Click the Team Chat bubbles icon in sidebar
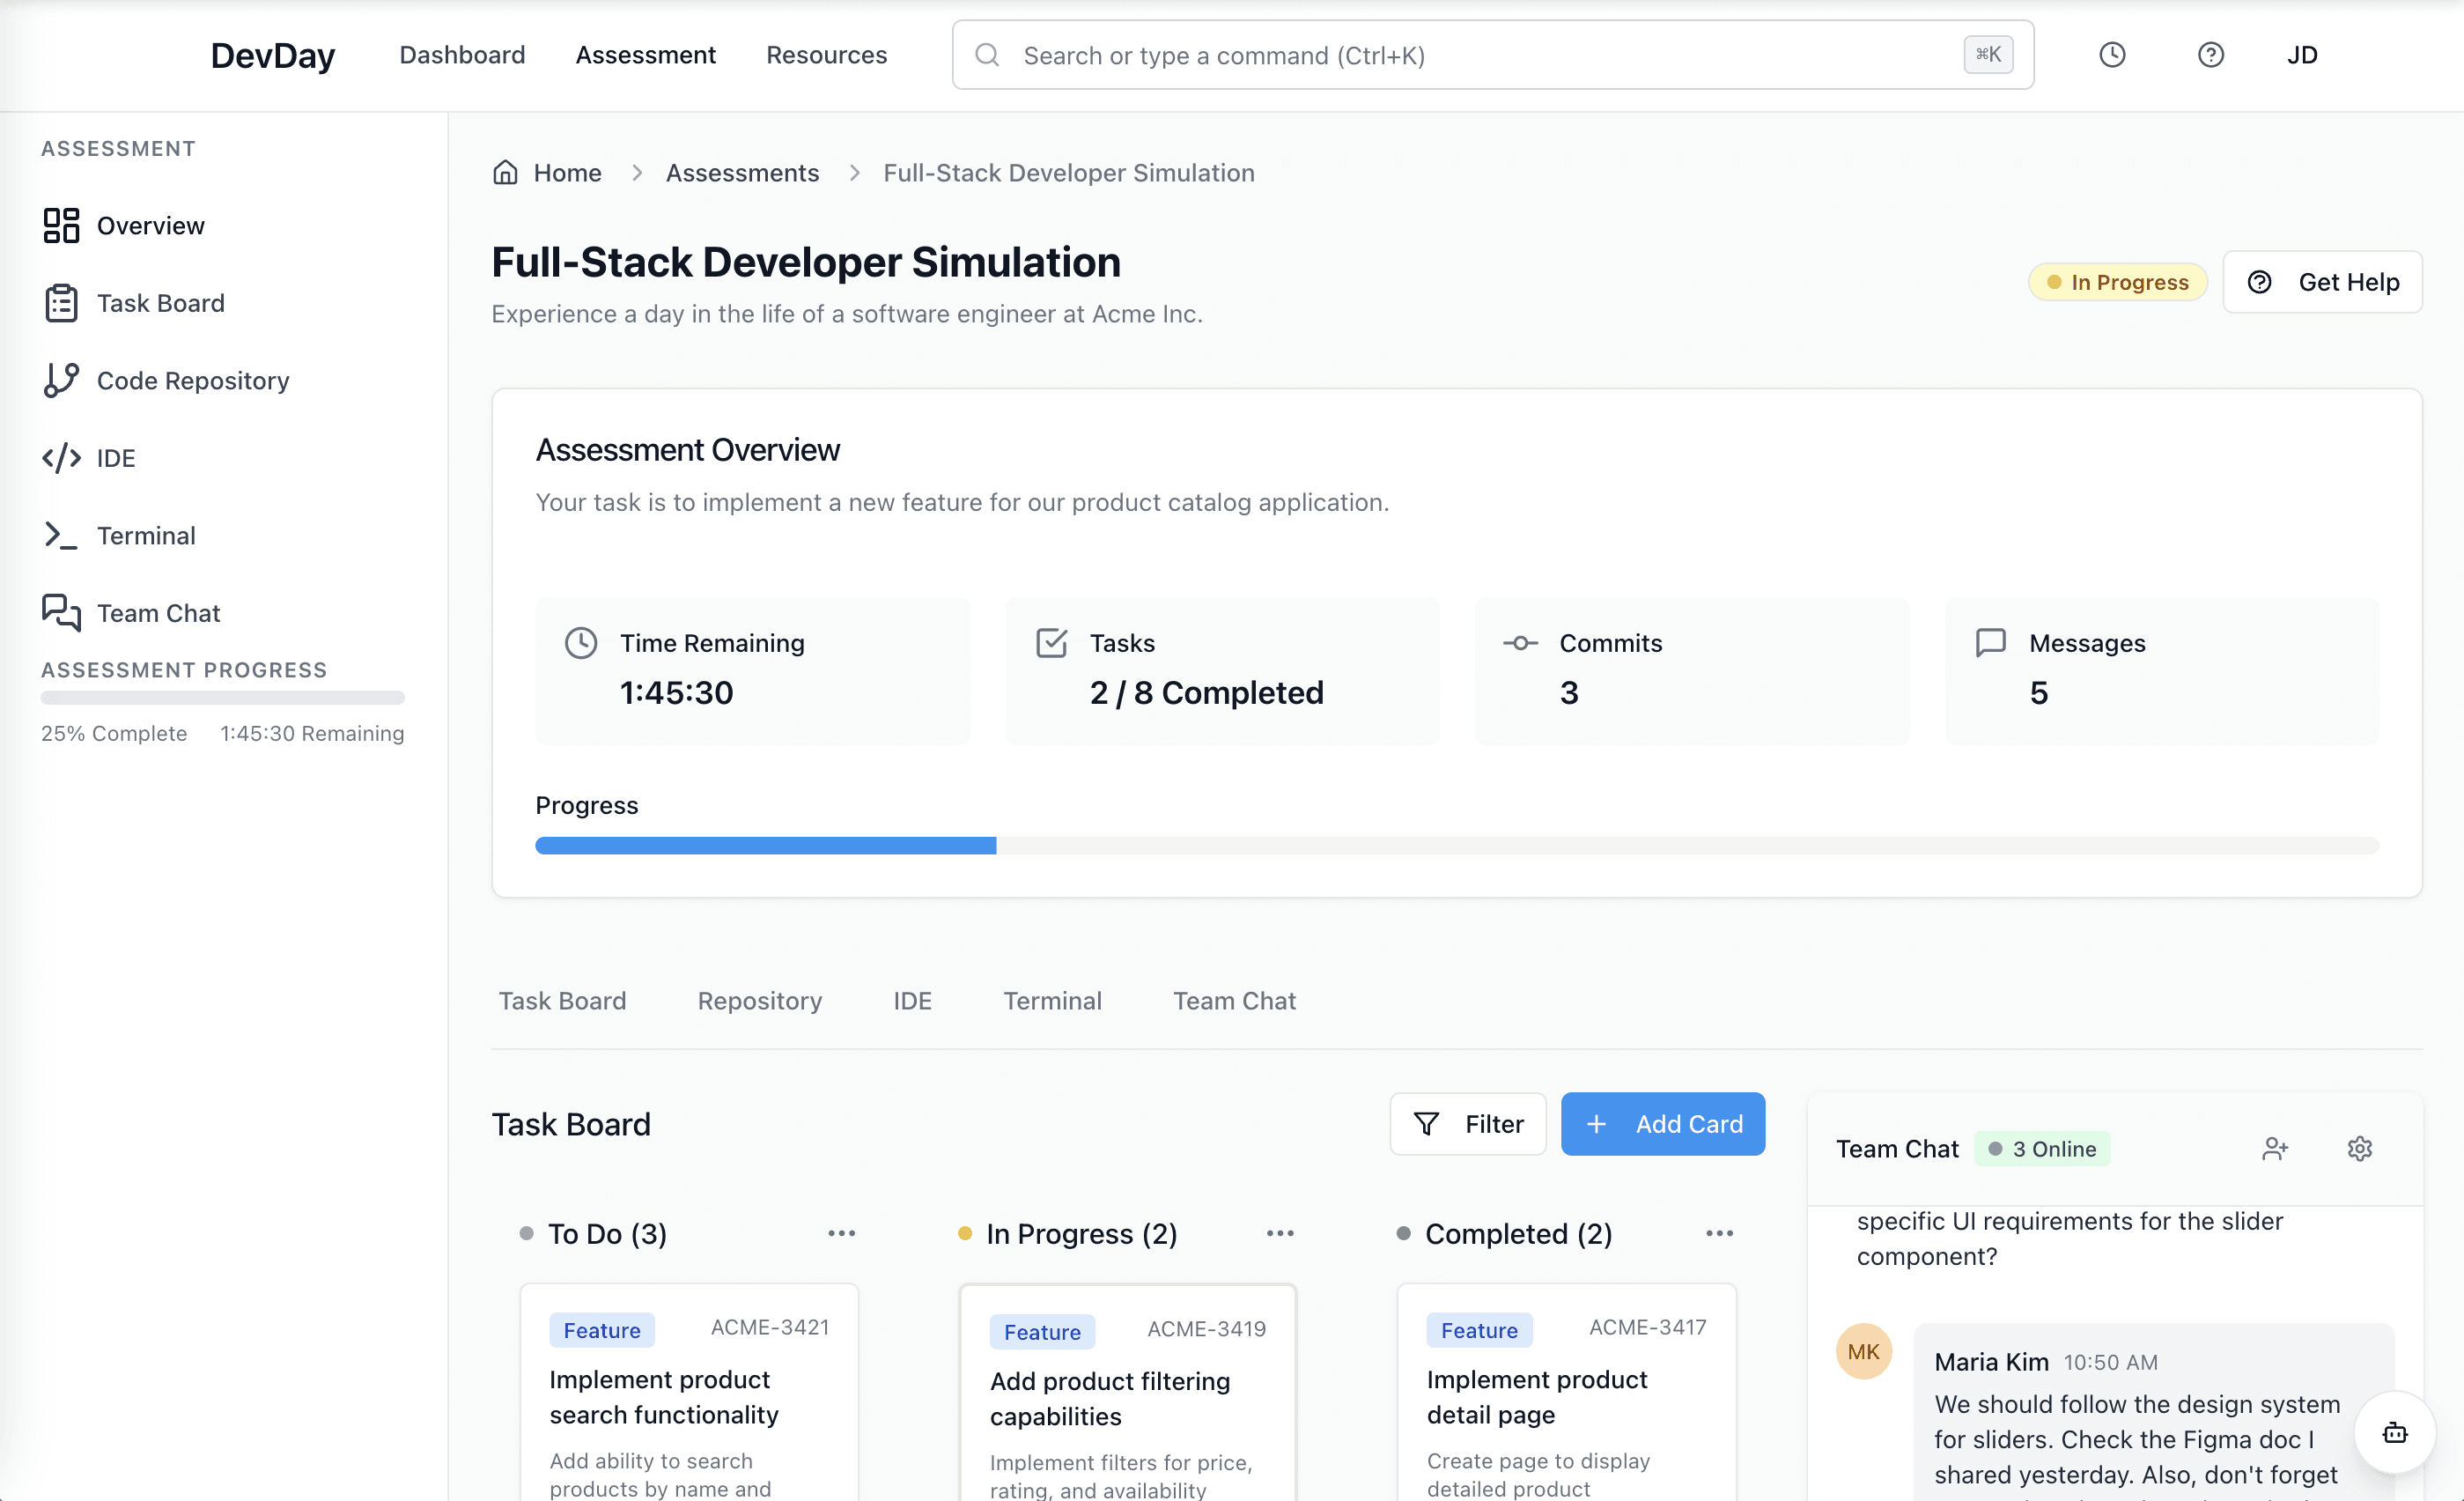The image size is (2464, 1501). [61, 613]
